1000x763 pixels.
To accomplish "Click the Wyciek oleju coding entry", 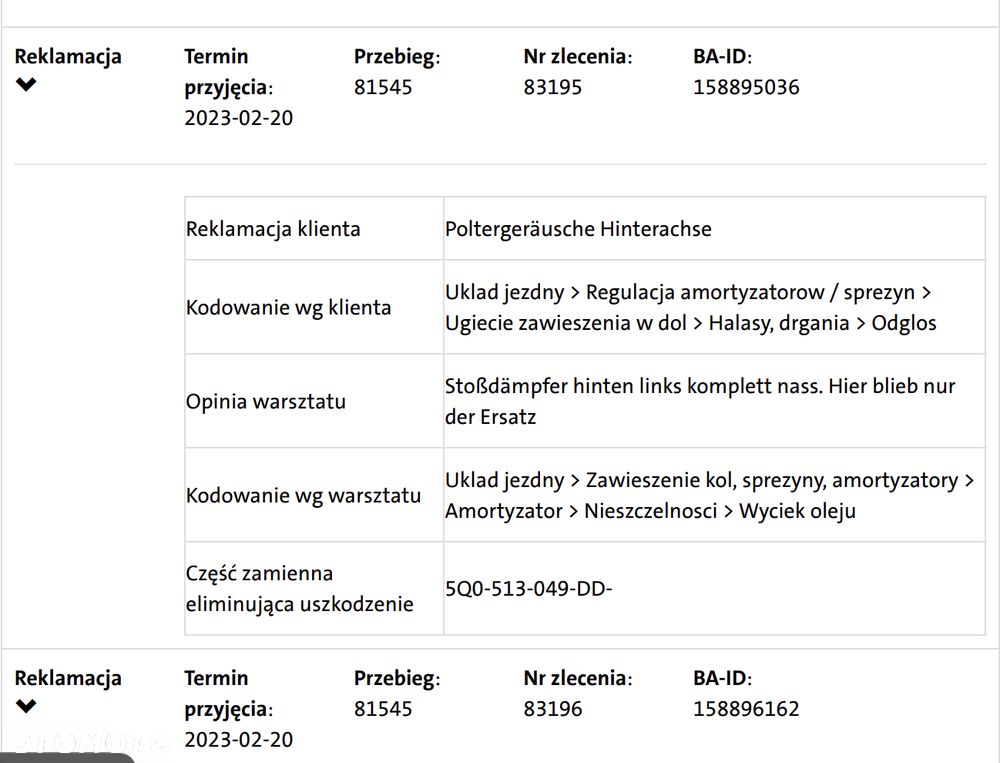I will (797, 511).
